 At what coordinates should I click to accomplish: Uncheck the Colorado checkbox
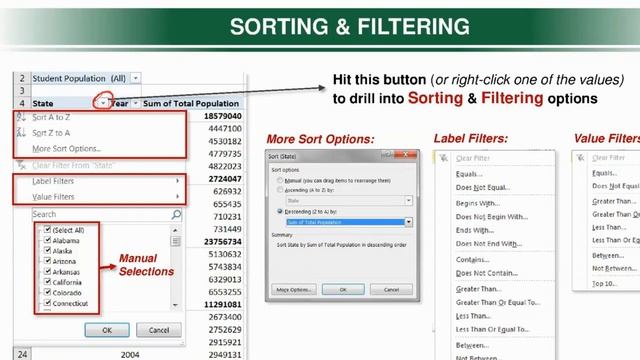tap(47, 292)
